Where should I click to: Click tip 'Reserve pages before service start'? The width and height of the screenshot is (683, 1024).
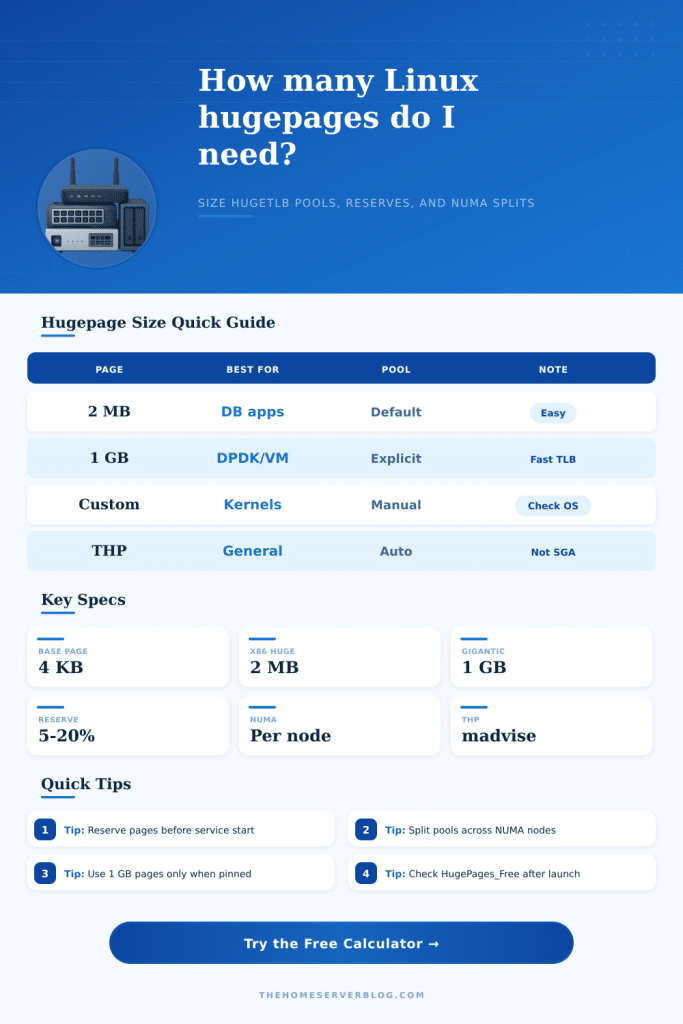pos(181,829)
